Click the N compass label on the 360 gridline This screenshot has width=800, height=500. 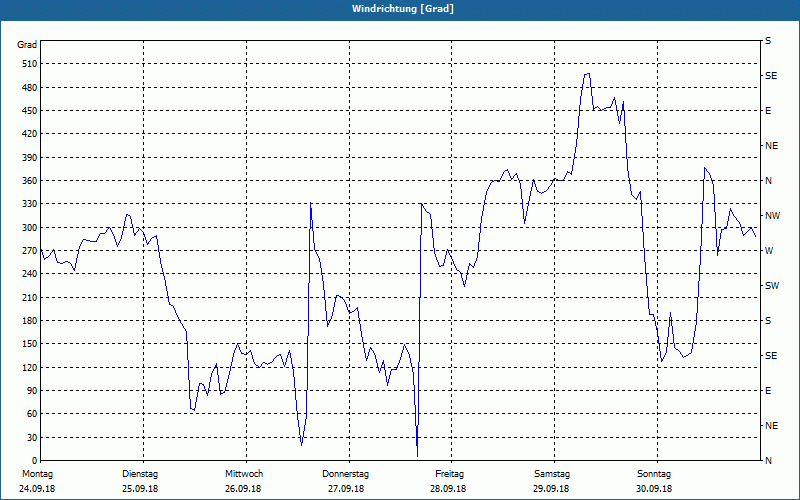click(x=768, y=181)
